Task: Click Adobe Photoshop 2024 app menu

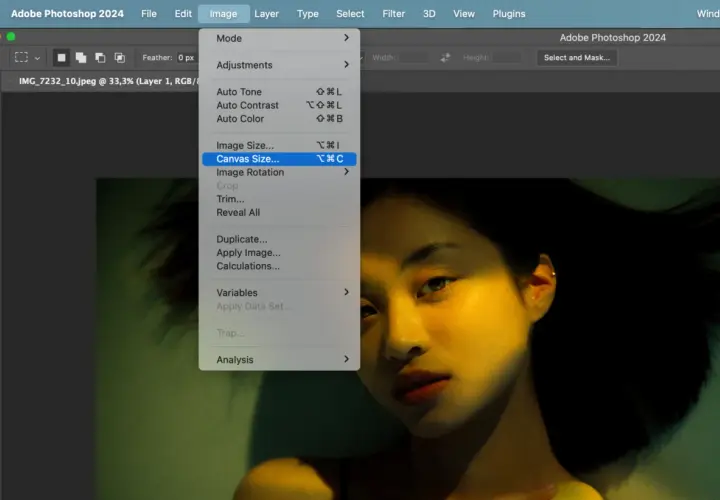Action: (x=68, y=14)
